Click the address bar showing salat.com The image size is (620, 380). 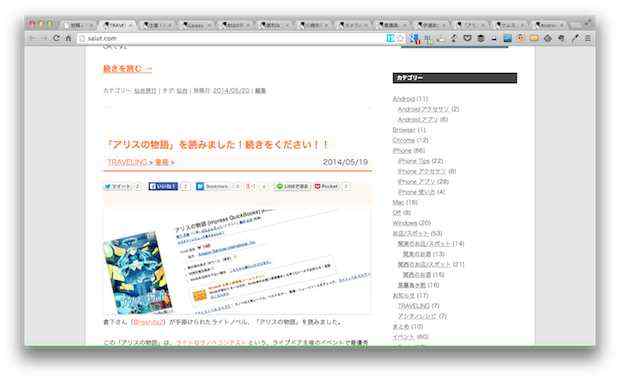pyautogui.click(x=231, y=38)
